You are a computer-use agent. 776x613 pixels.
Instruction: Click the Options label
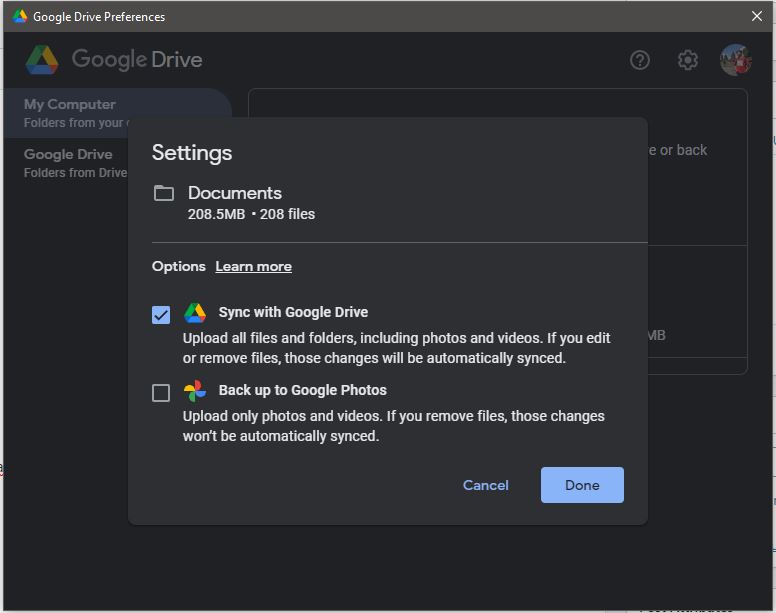coord(179,266)
